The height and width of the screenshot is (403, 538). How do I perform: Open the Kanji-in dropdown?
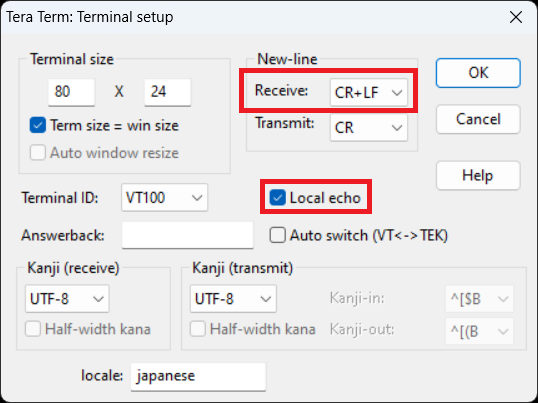click(x=479, y=299)
